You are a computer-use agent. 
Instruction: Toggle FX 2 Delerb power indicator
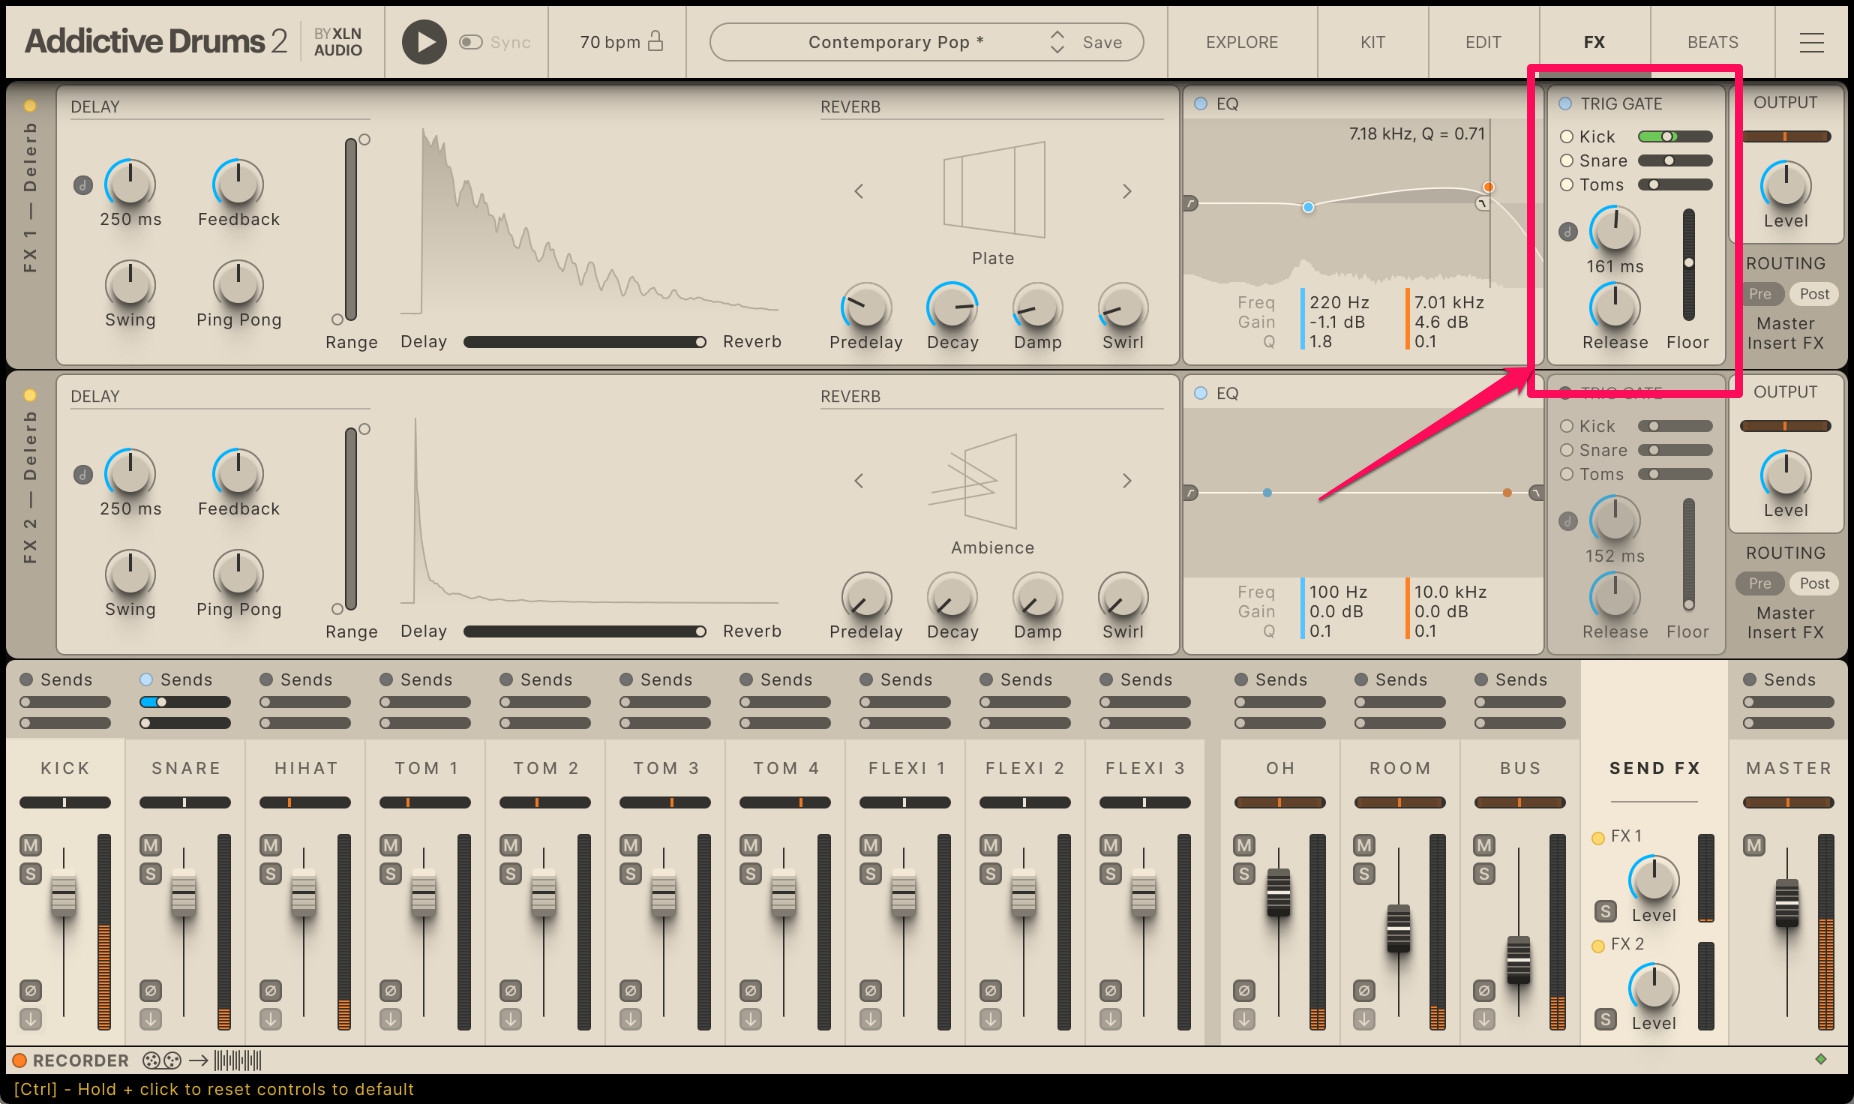click(30, 395)
